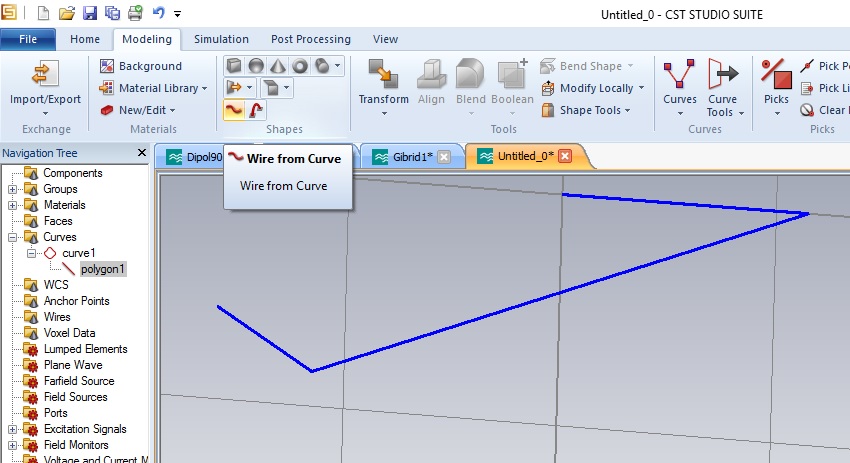Close the Gibrid1* document tab
The image size is (850, 463).
click(444, 157)
